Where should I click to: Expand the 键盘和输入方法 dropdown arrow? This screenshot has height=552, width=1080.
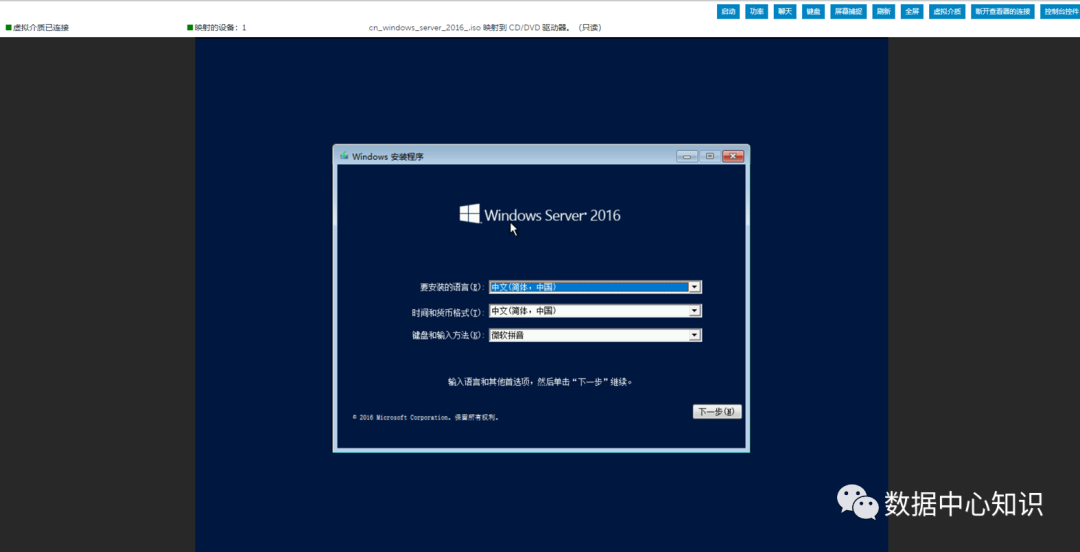click(x=695, y=336)
